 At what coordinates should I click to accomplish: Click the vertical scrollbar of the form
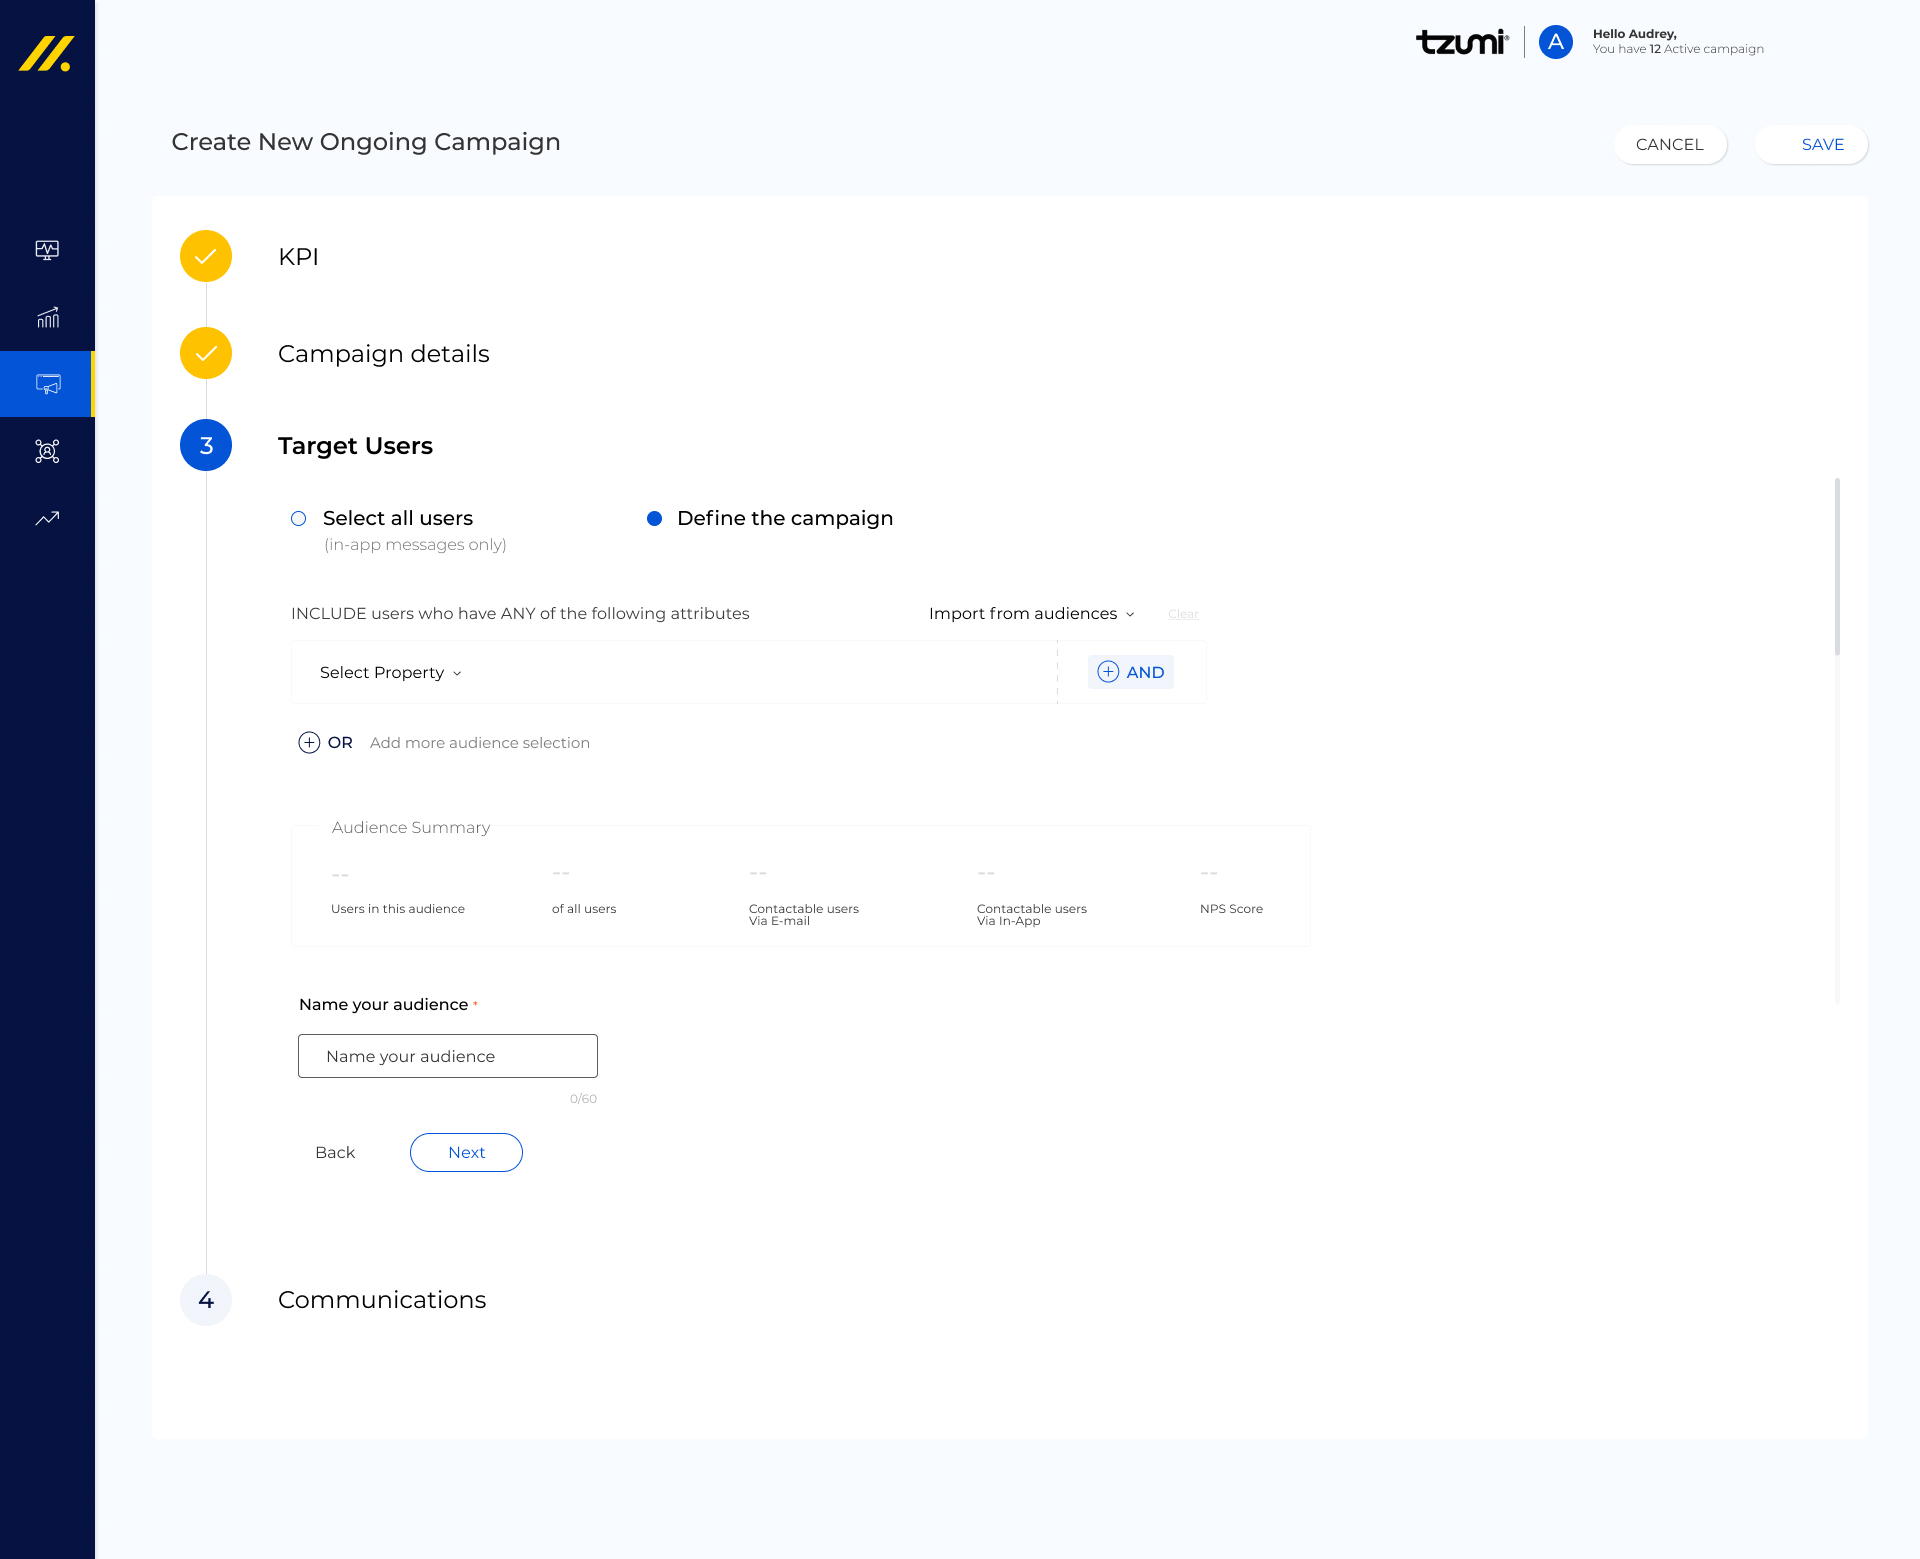[1837, 567]
